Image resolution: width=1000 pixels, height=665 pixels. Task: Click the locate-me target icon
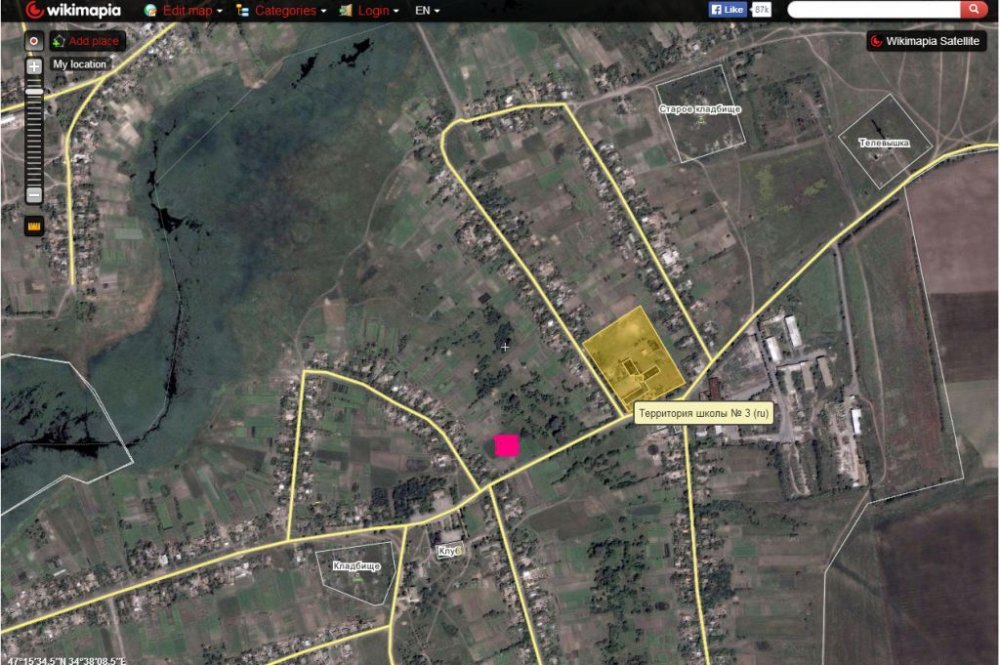click(34, 42)
